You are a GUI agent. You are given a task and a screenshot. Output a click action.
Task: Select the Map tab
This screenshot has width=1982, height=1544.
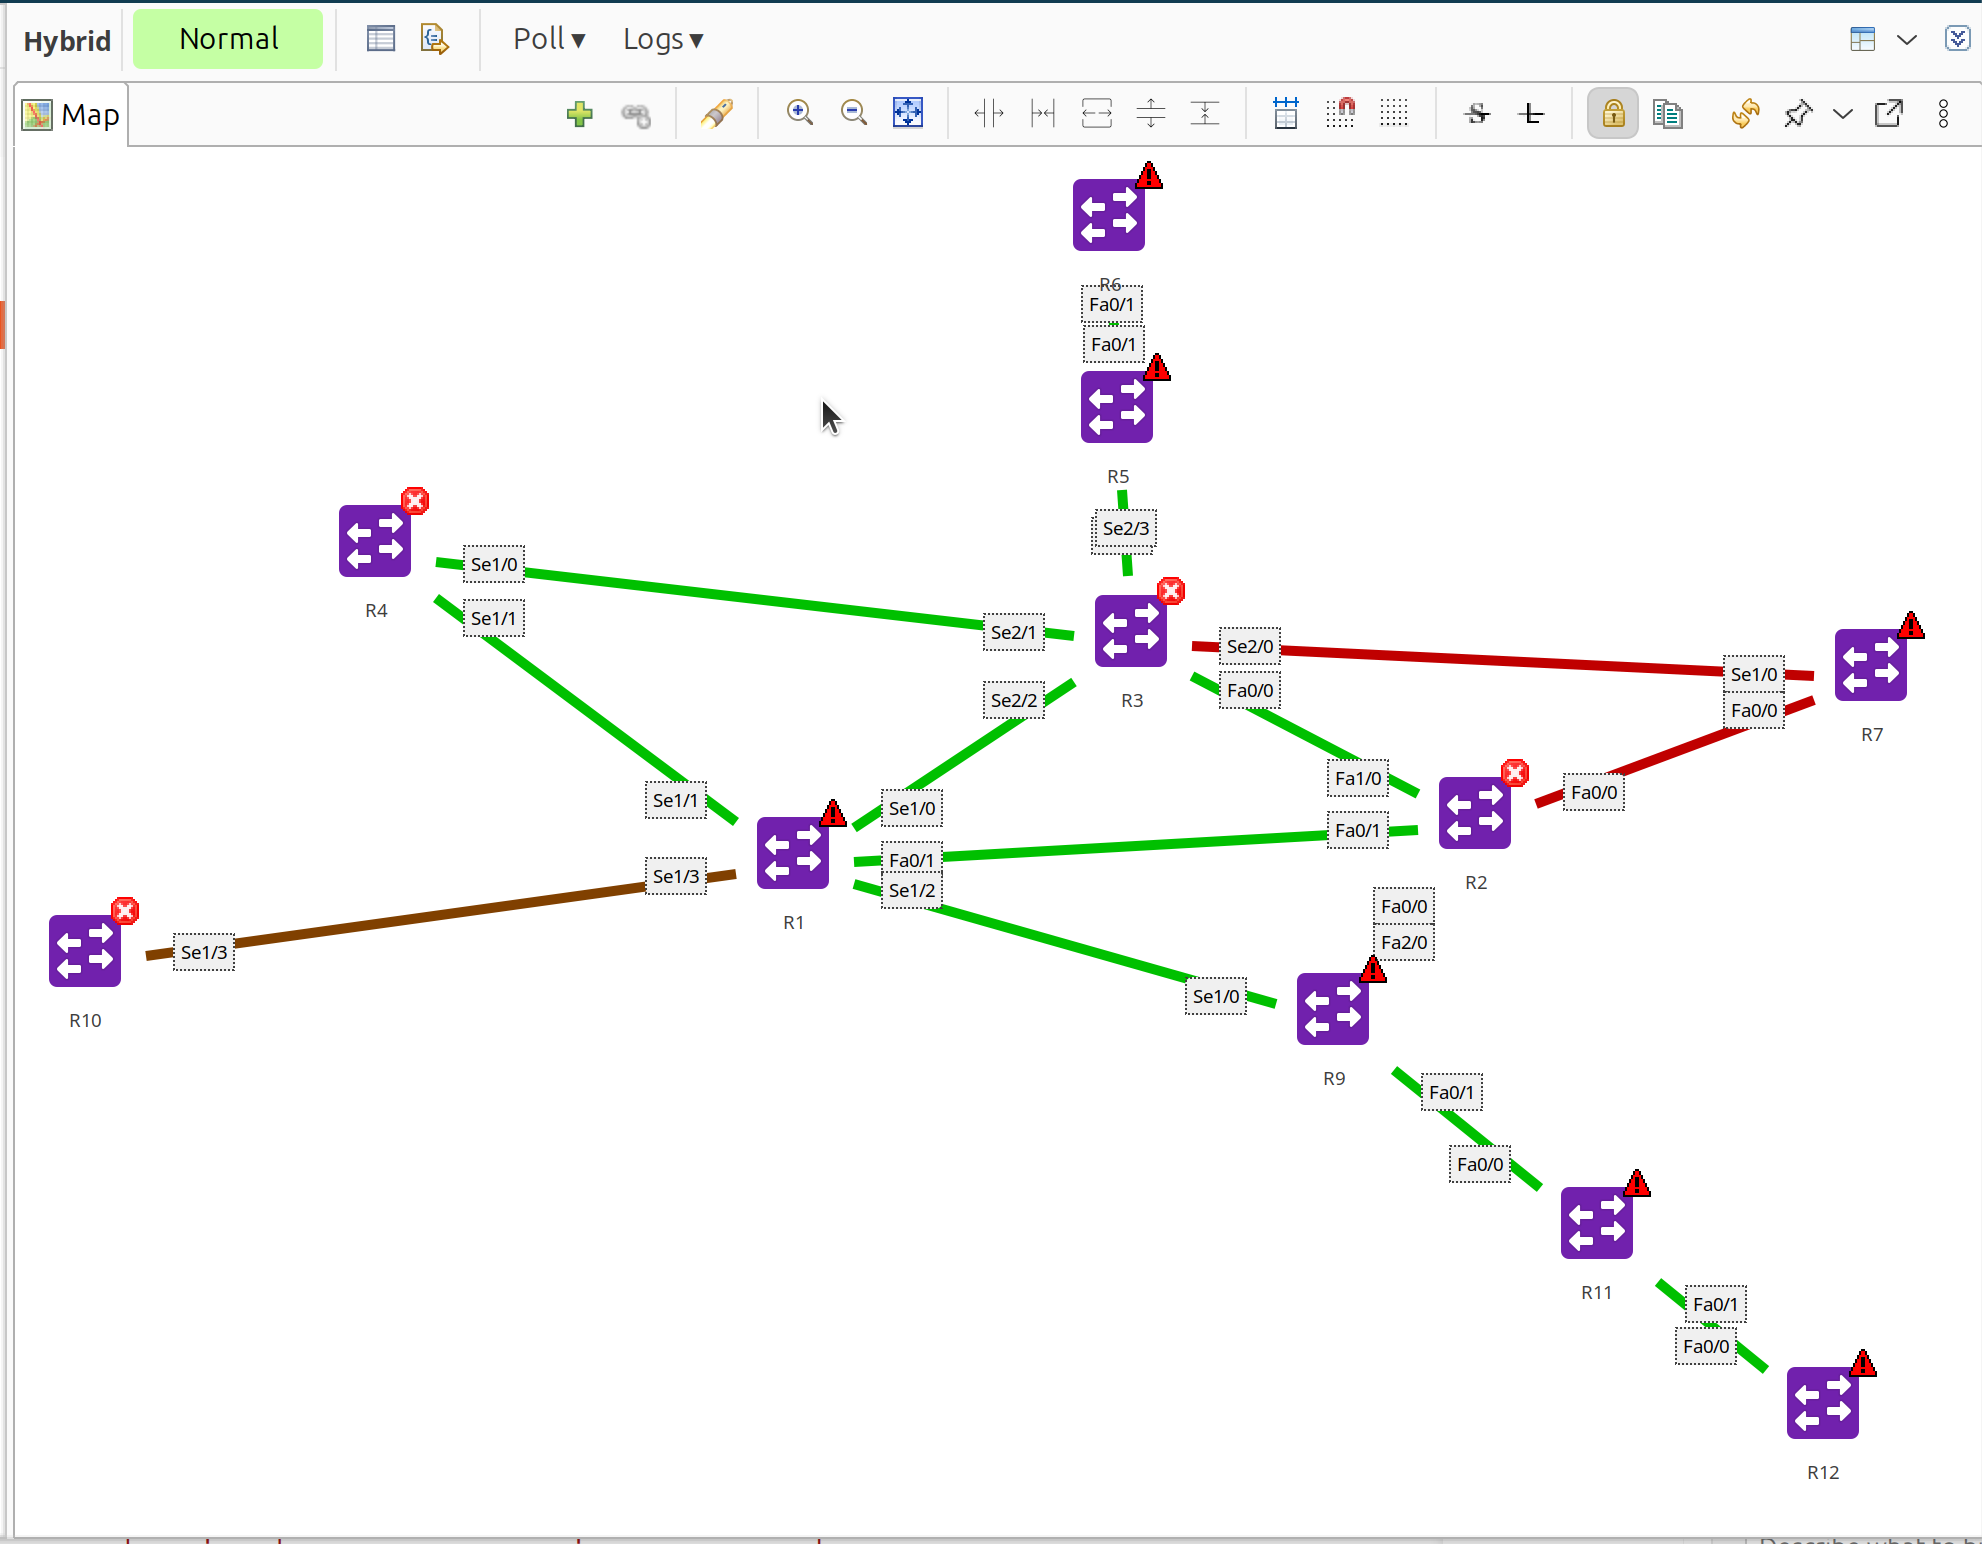click(72, 115)
